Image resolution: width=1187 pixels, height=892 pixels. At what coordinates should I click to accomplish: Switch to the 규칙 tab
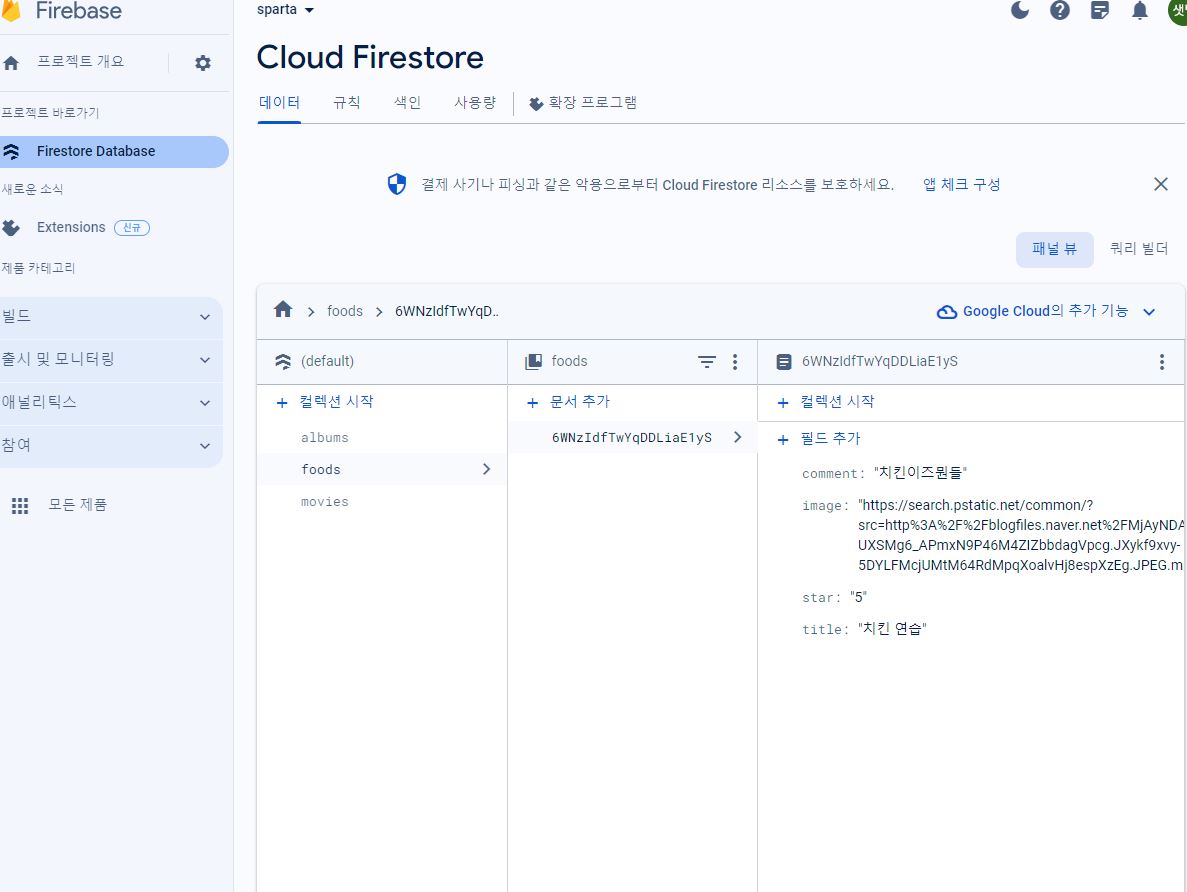click(x=347, y=103)
